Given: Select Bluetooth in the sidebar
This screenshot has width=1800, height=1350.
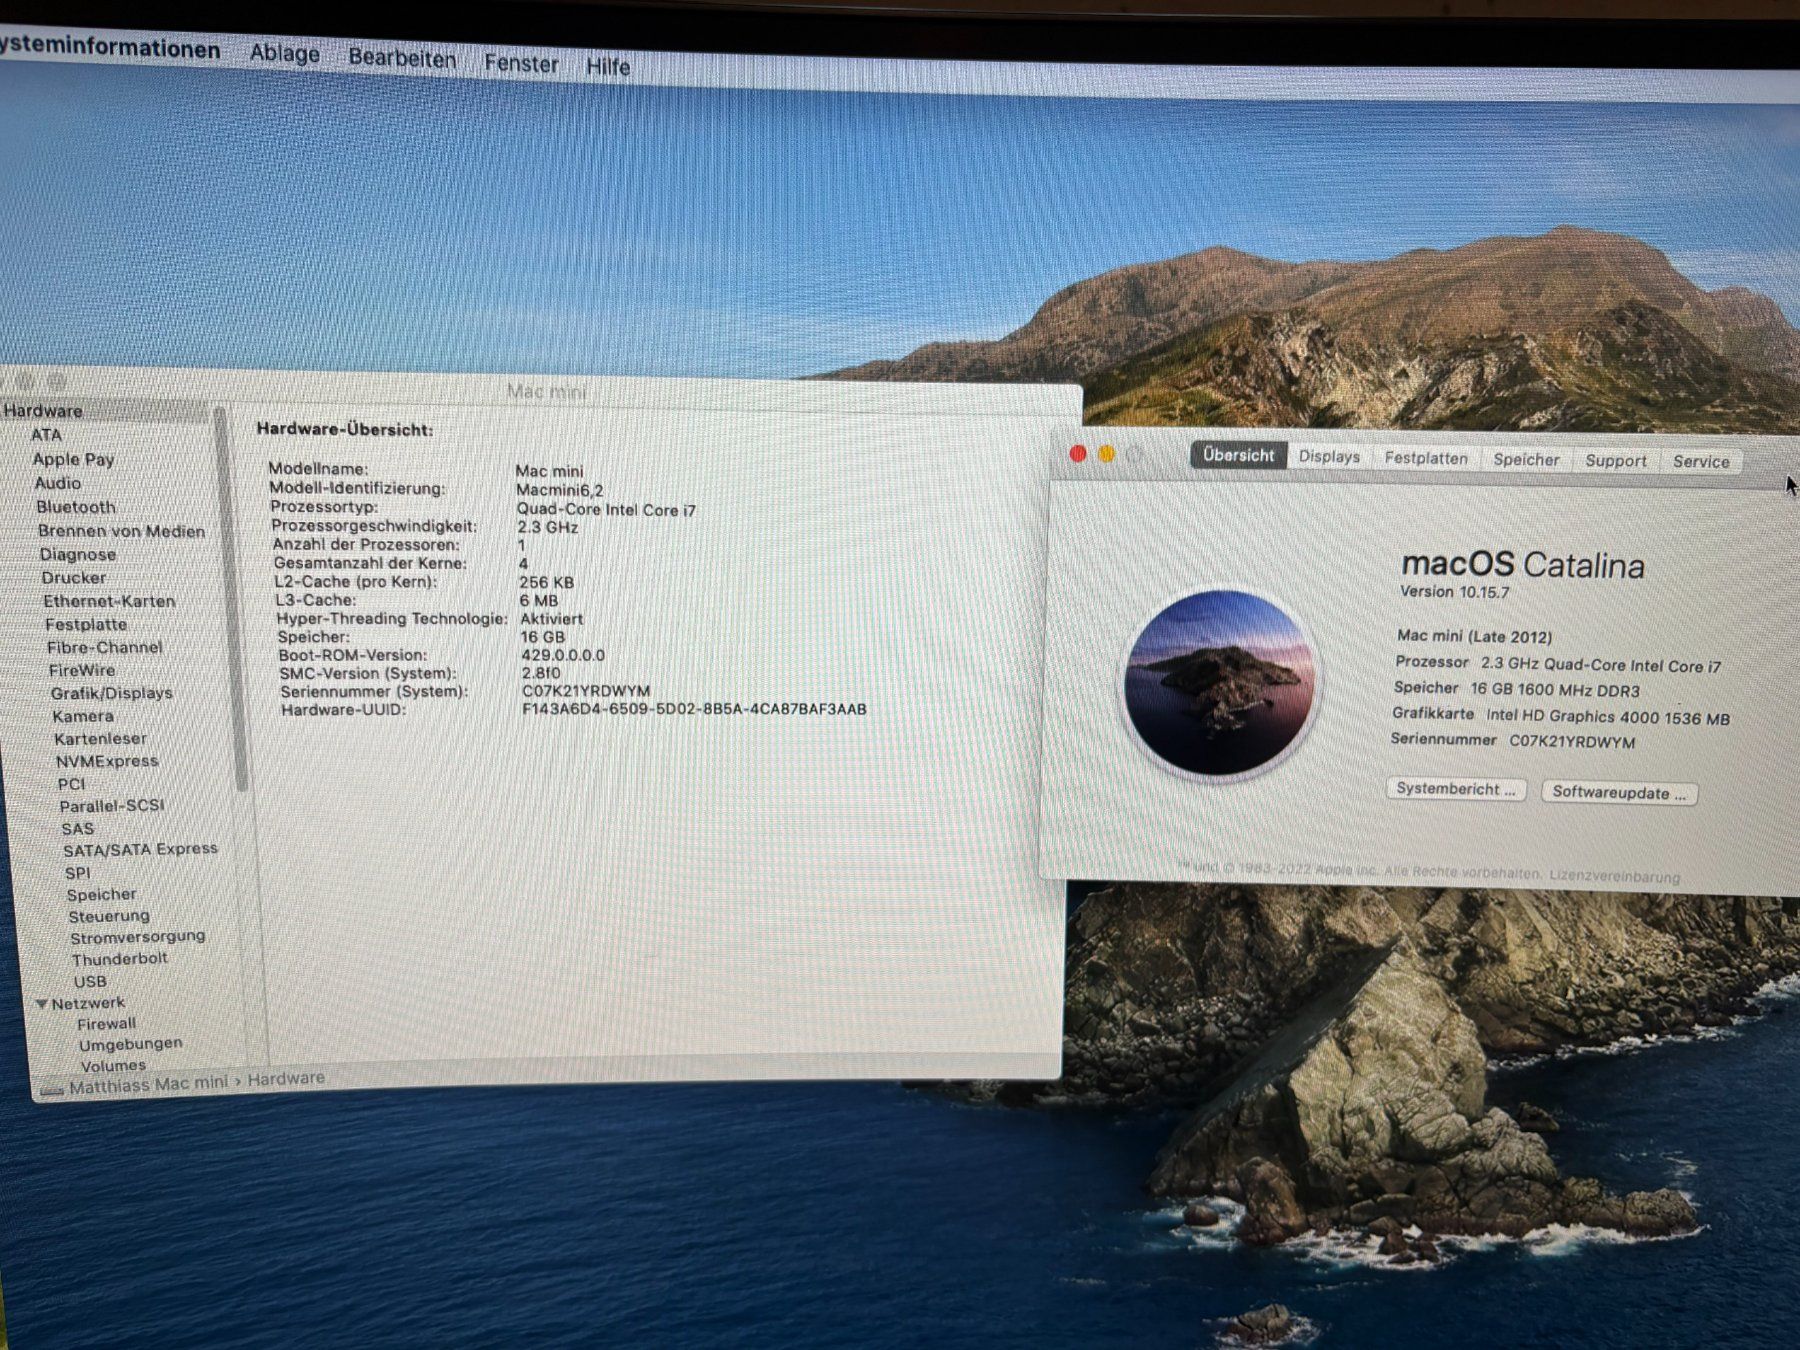Looking at the screenshot, I should 76,507.
